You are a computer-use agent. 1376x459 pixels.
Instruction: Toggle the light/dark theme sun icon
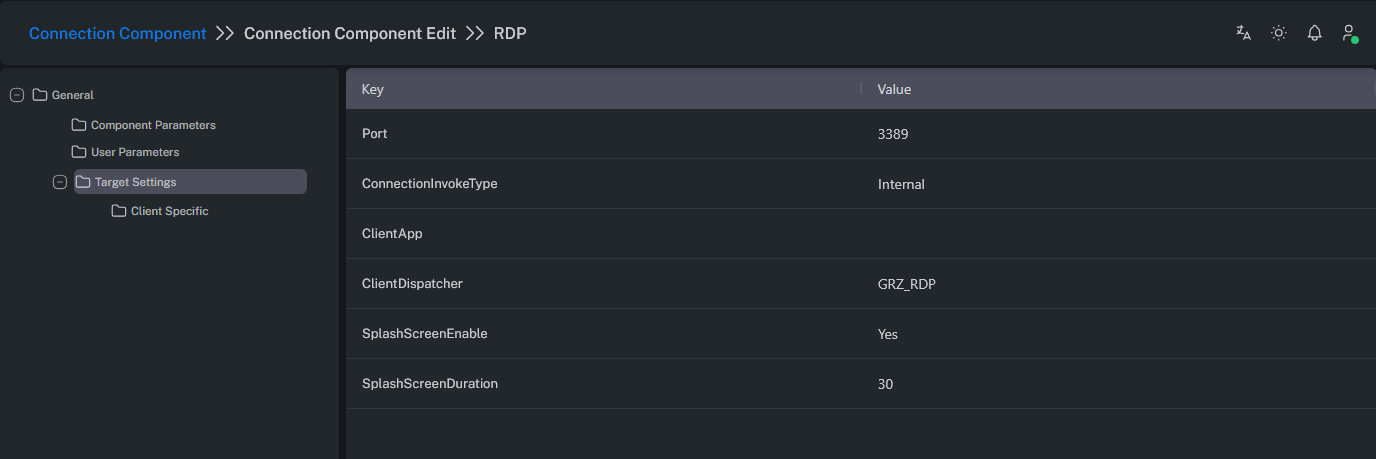tap(1278, 33)
